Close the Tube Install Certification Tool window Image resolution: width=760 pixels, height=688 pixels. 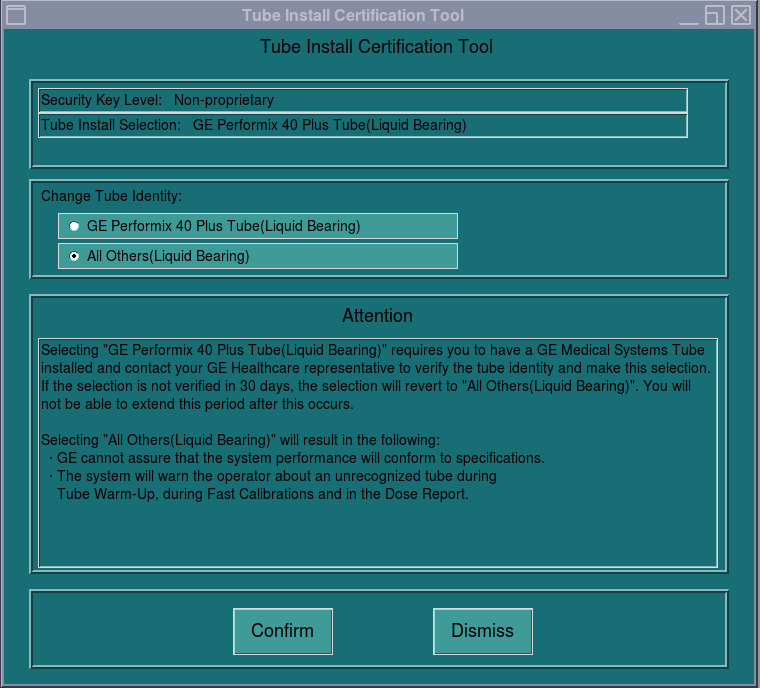pos(740,15)
